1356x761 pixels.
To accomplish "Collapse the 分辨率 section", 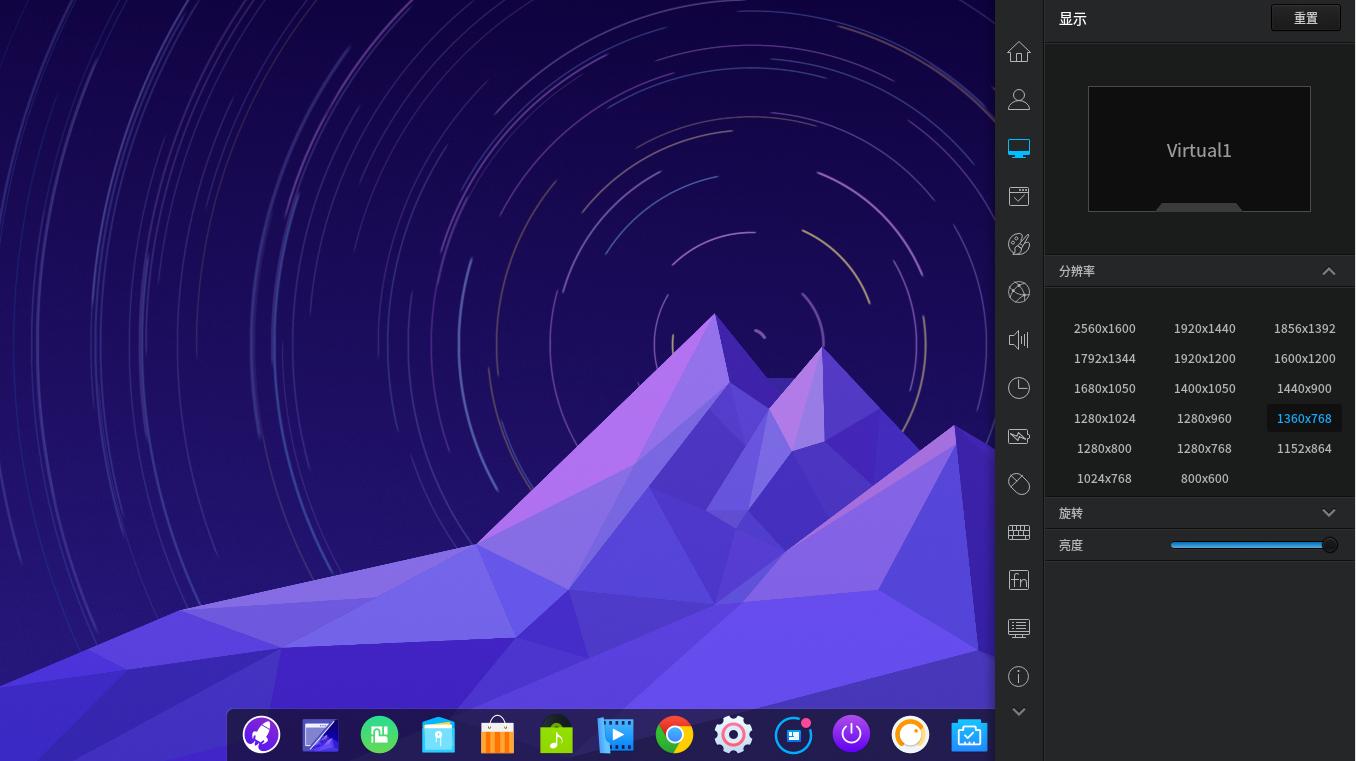I will [1328, 271].
